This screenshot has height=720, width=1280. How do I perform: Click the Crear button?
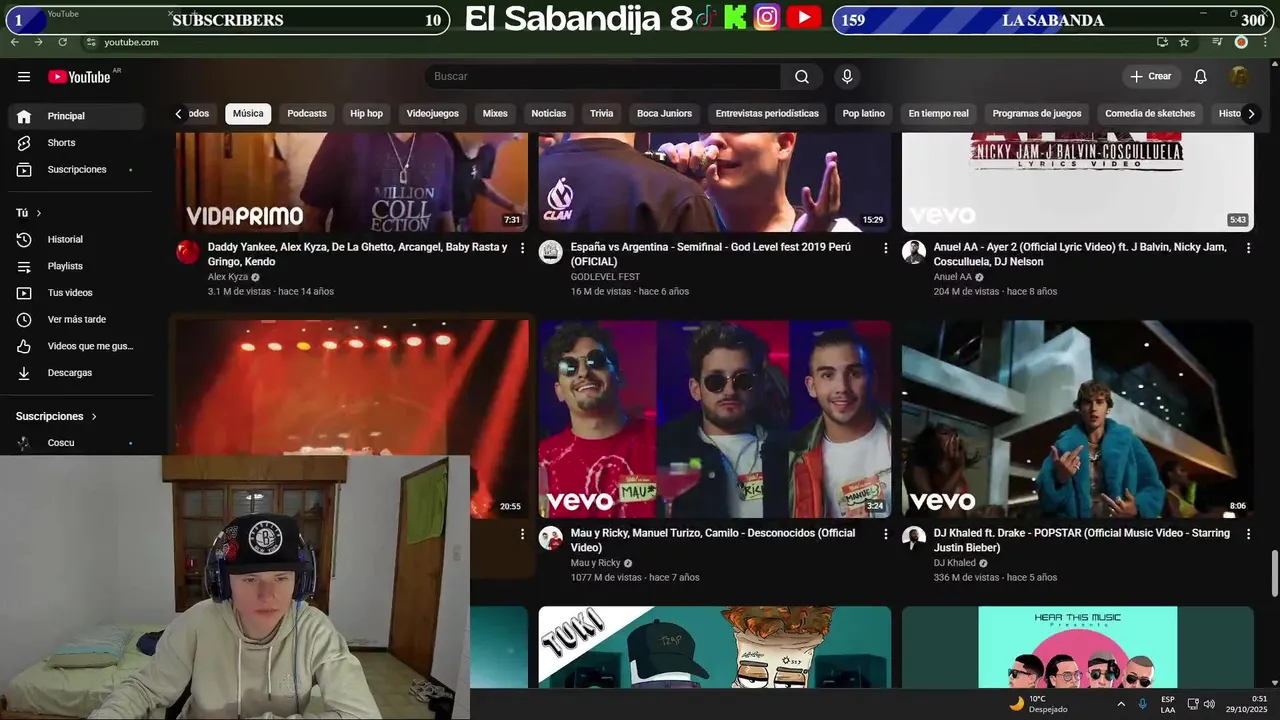[1151, 77]
